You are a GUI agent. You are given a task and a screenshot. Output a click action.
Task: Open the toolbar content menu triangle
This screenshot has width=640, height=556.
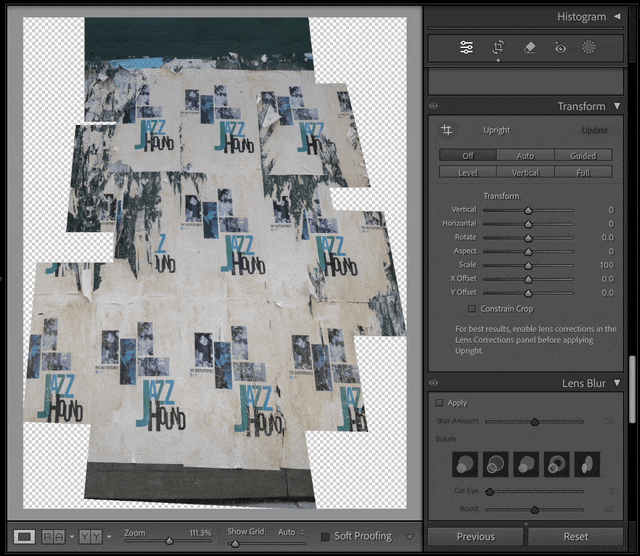(x=410, y=537)
